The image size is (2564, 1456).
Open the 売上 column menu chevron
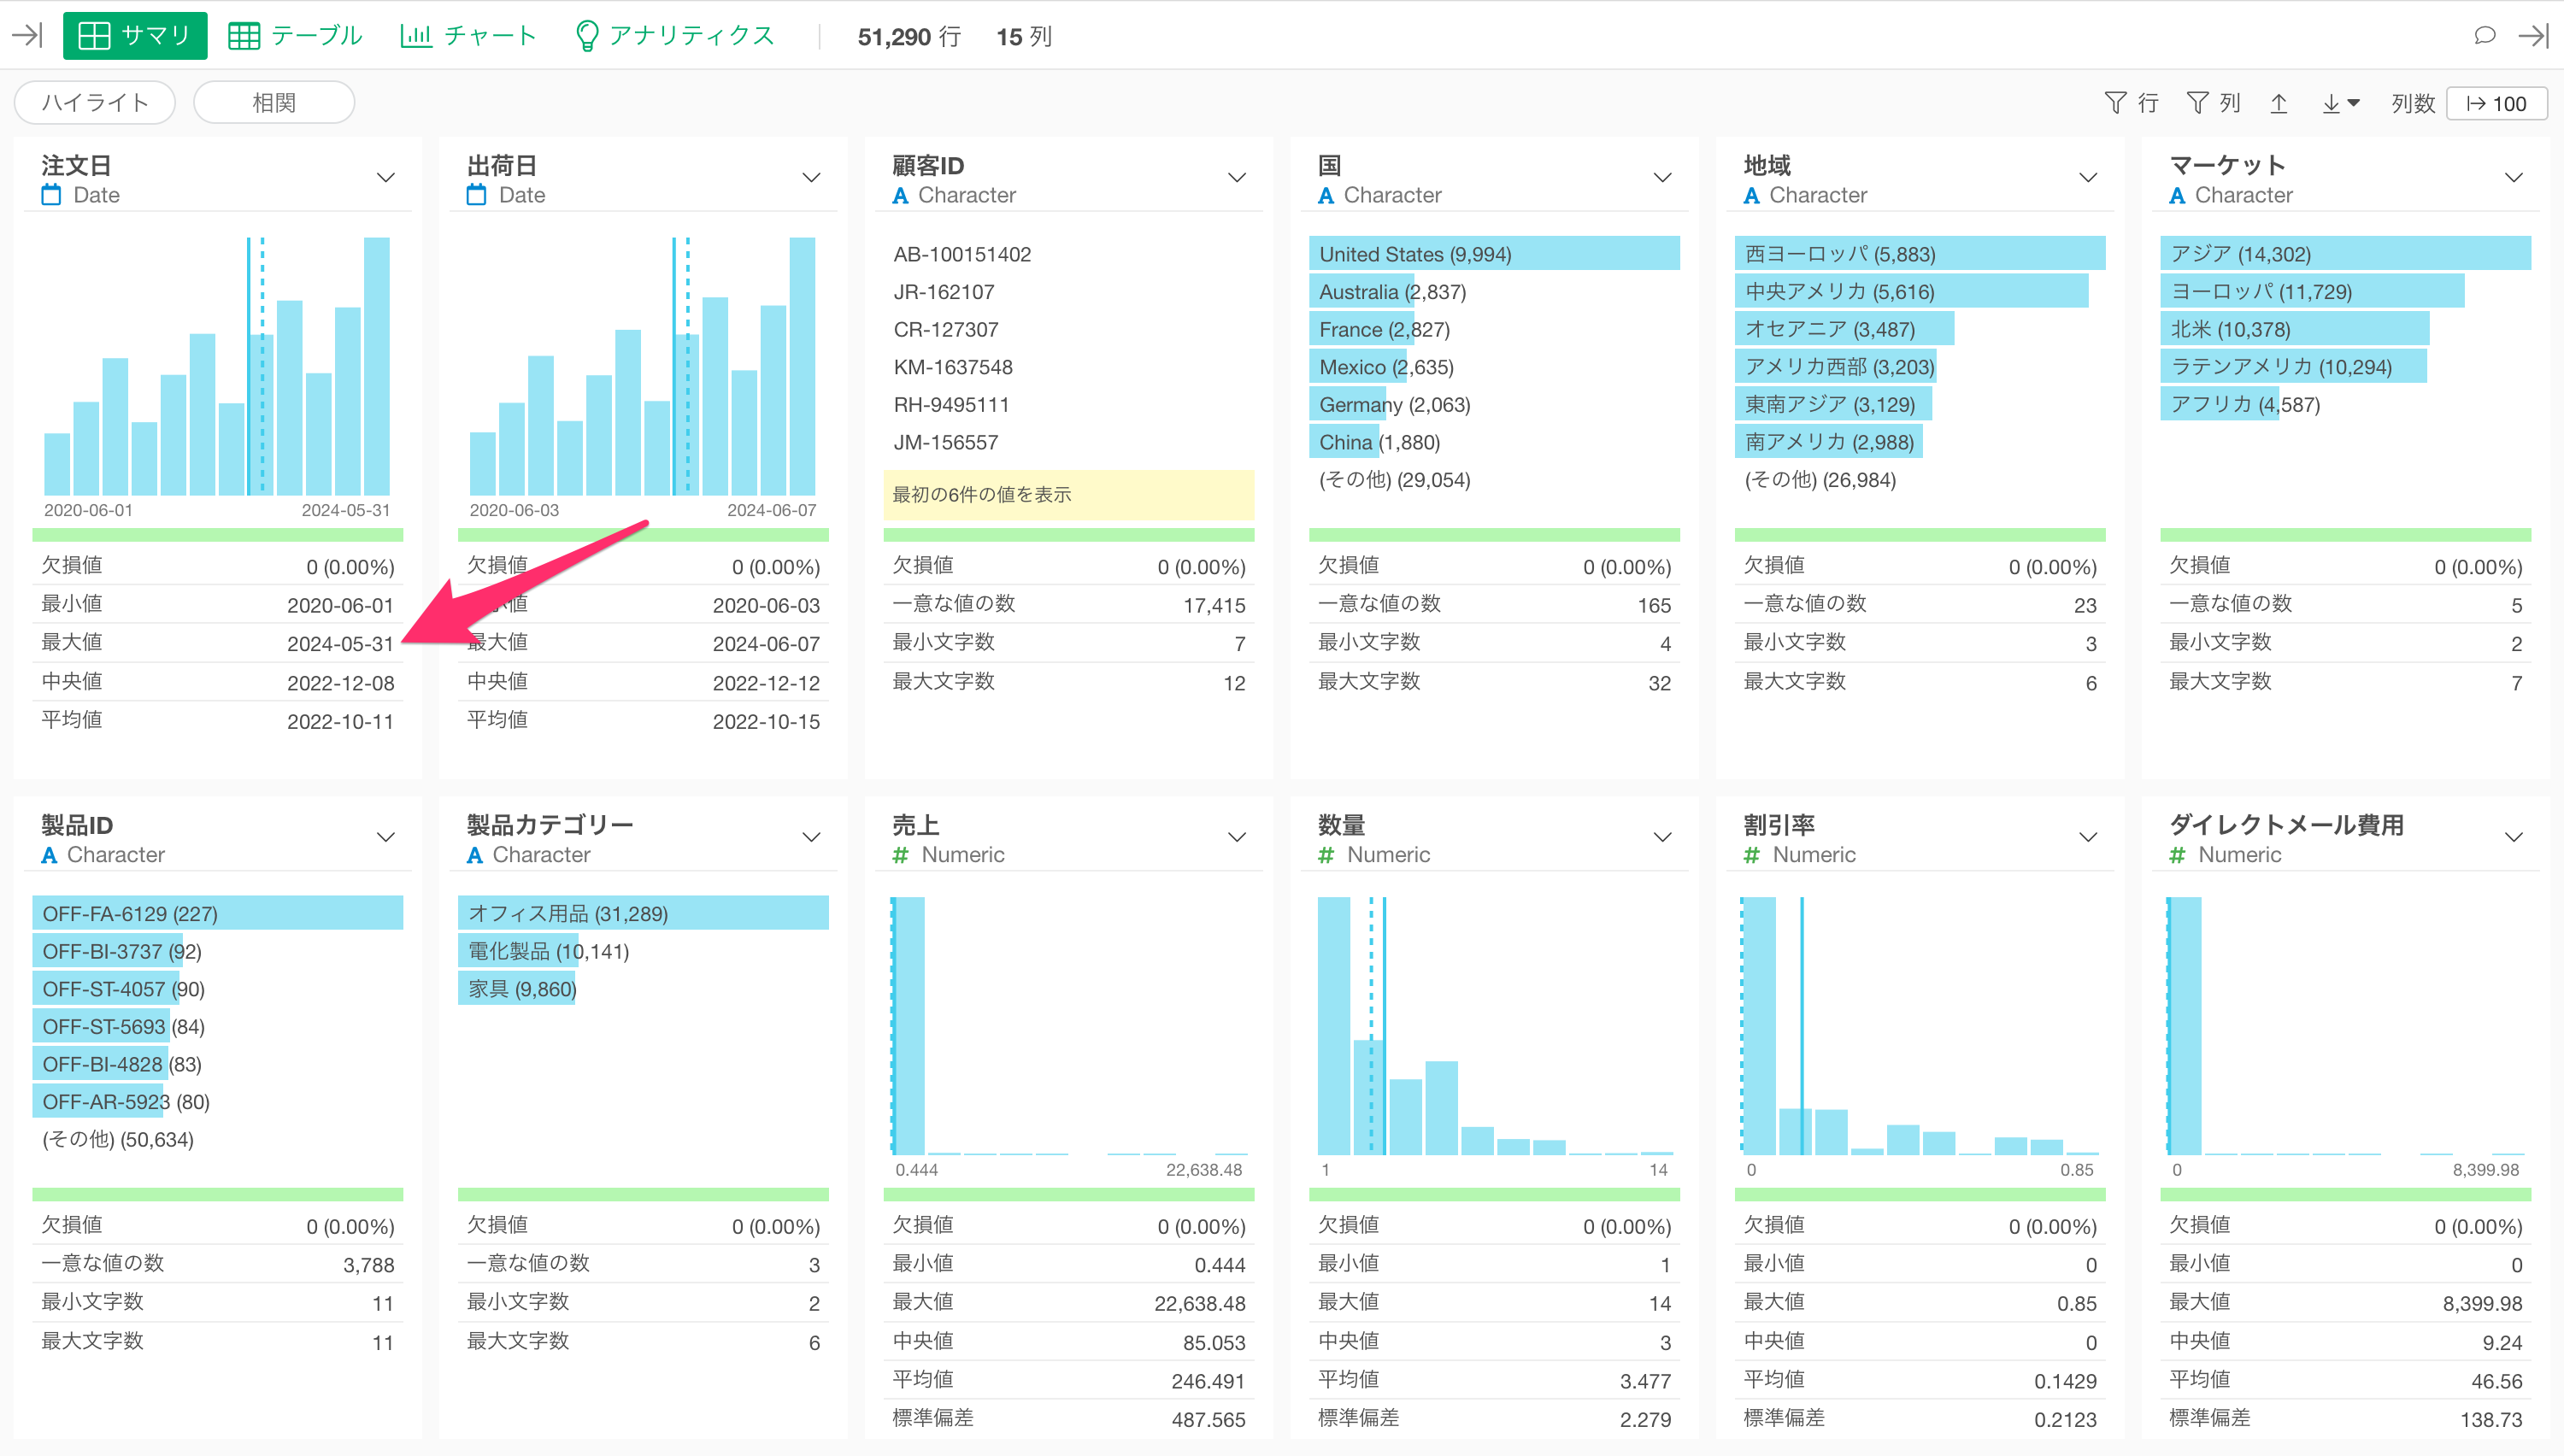1237,838
